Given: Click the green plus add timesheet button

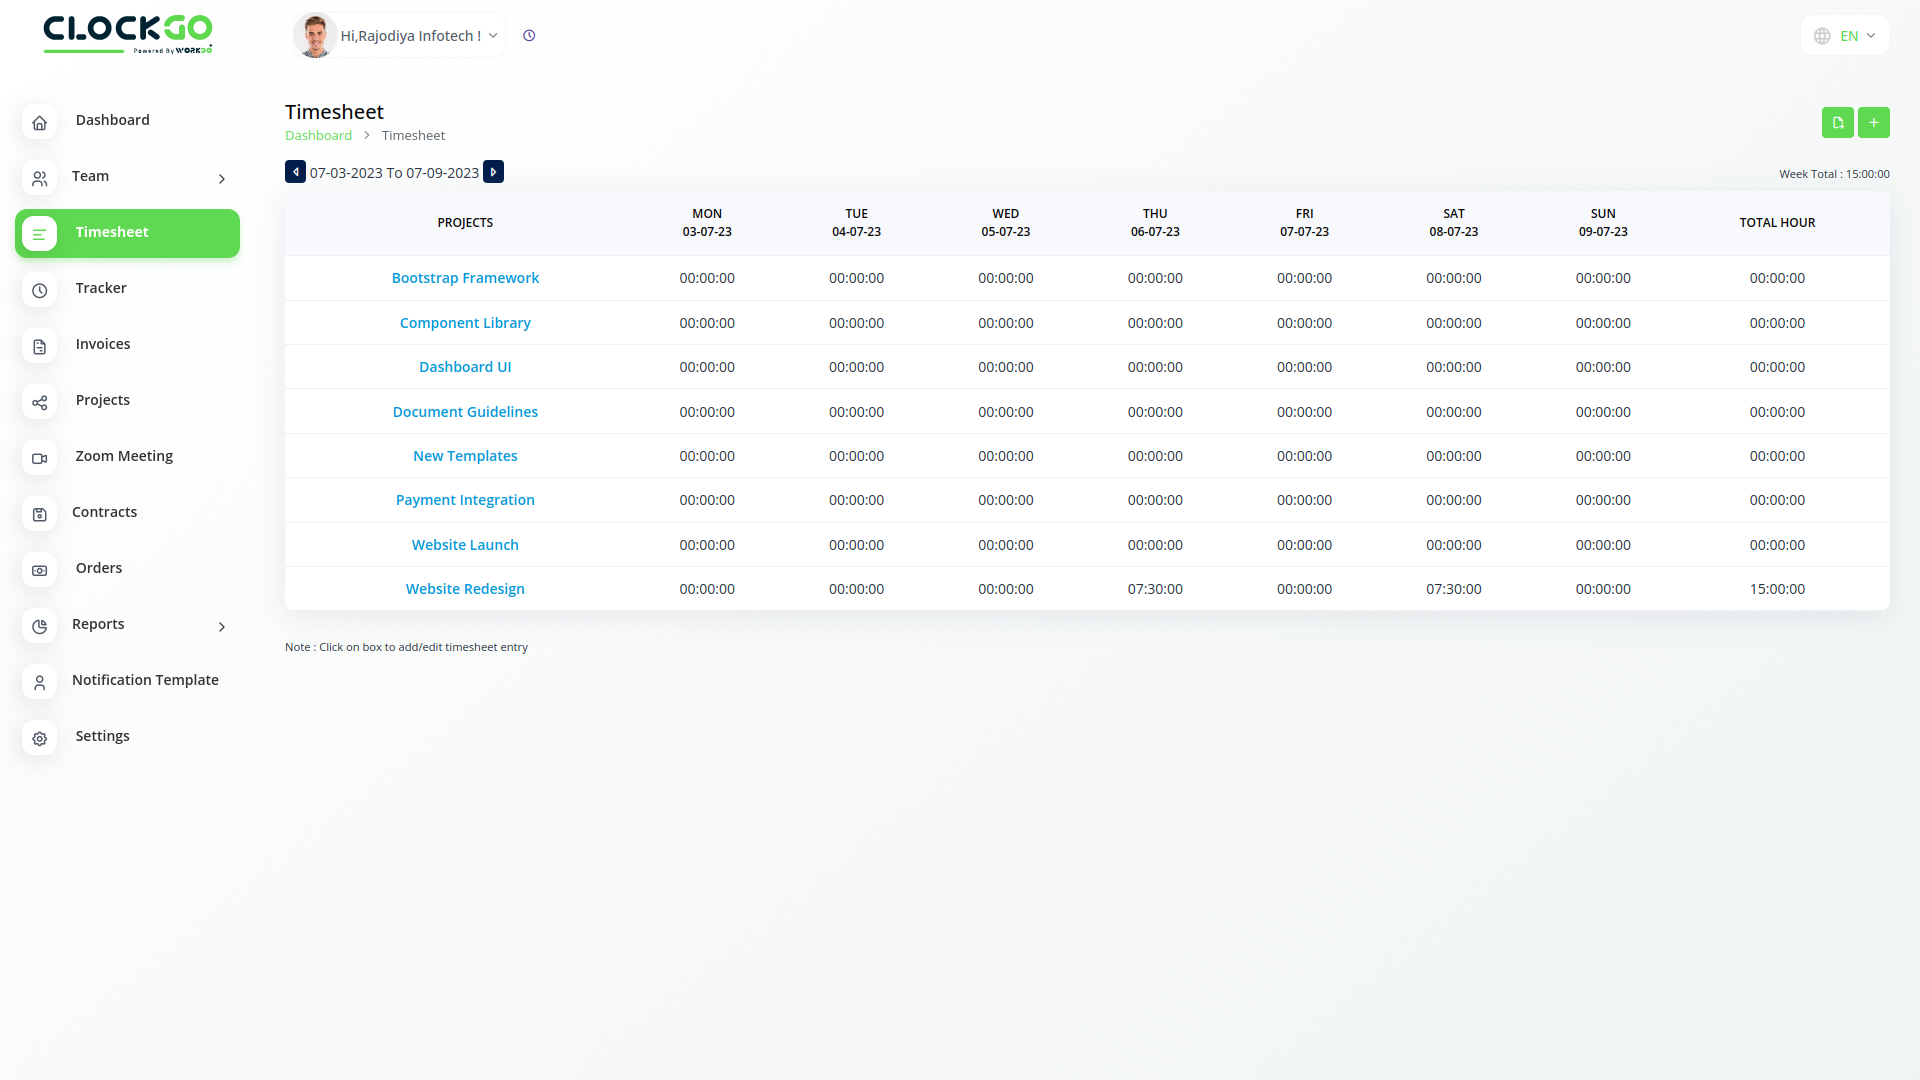Looking at the screenshot, I should click(x=1873, y=122).
